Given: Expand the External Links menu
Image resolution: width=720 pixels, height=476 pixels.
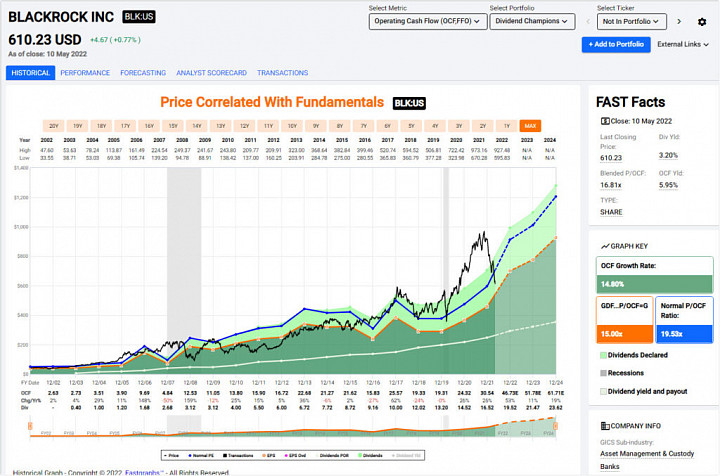Looking at the screenshot, I should [683, 45].
